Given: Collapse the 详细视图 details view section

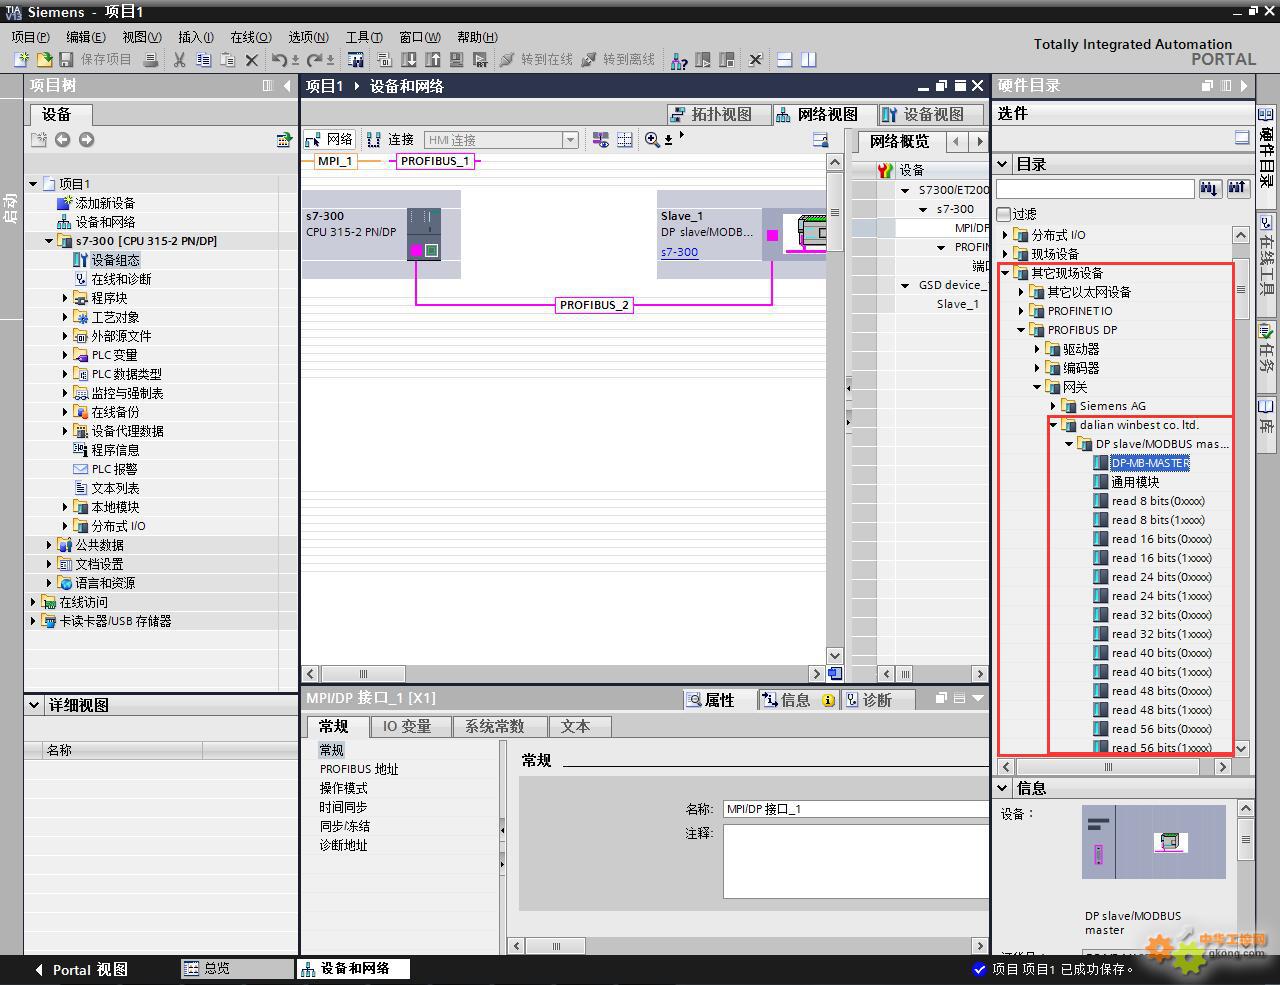Looking at the screenshot, I should pos(34,705).
